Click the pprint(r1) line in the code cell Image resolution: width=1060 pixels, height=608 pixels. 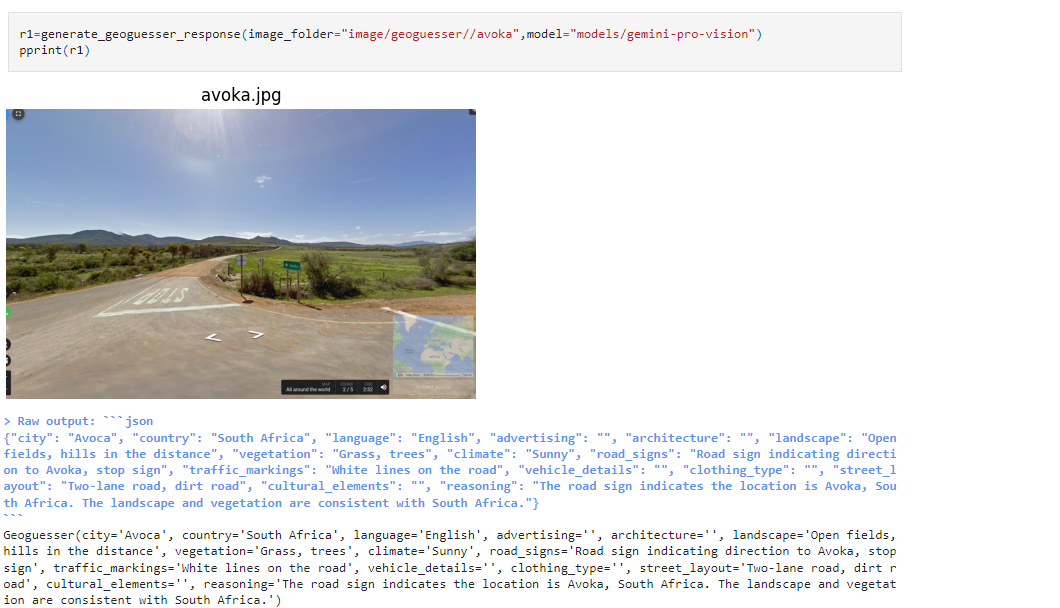click(55, 50)
